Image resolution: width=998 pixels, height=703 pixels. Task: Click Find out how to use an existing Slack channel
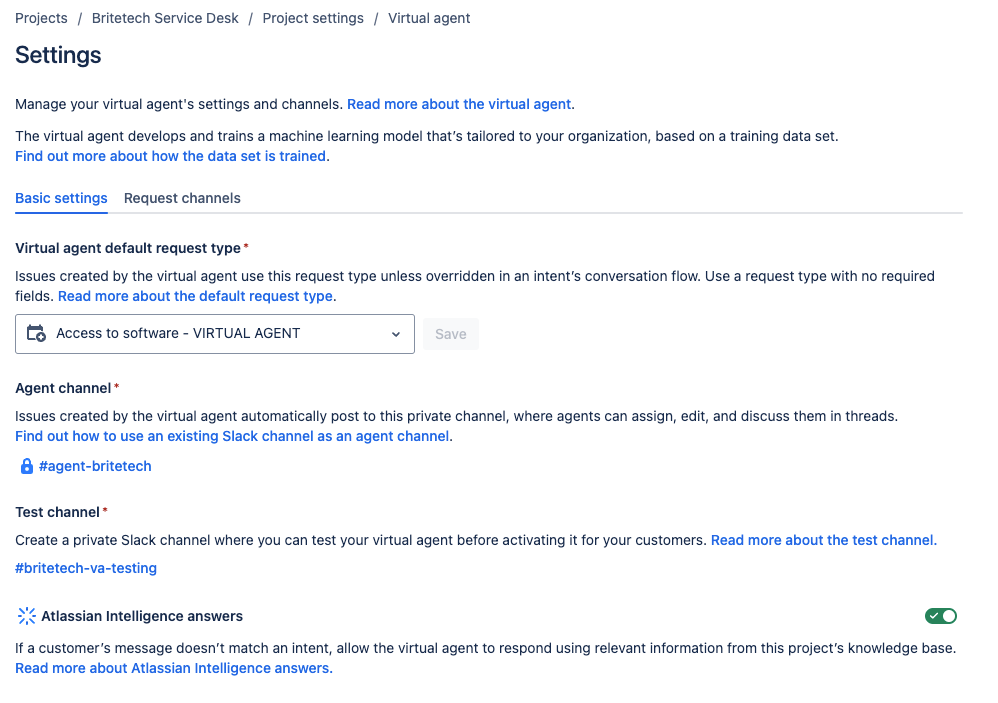tap(232, 435)
